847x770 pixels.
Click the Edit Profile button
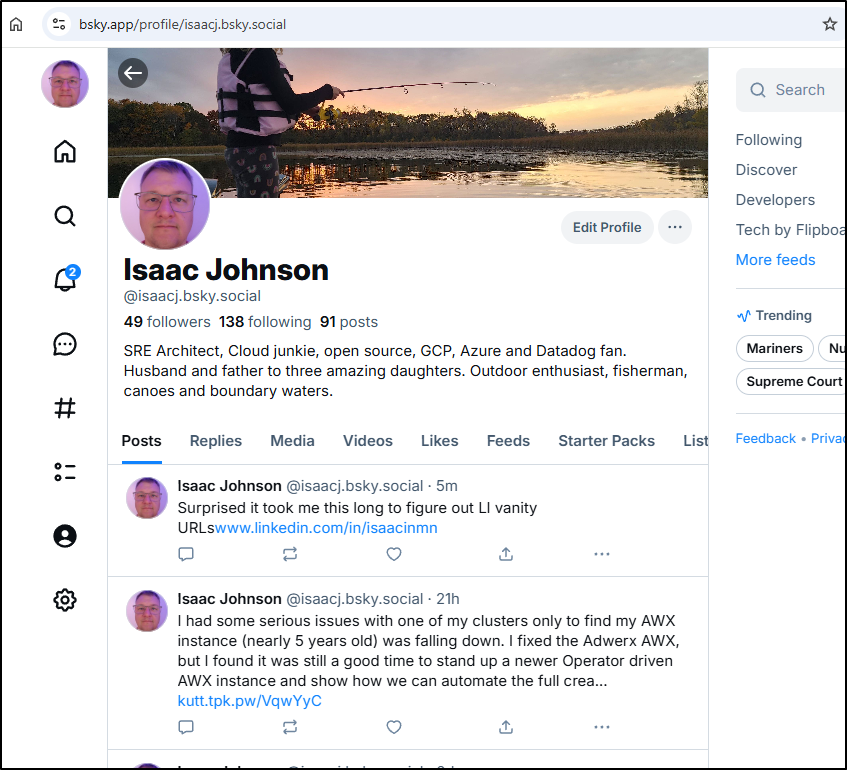[x=607, y=227]
